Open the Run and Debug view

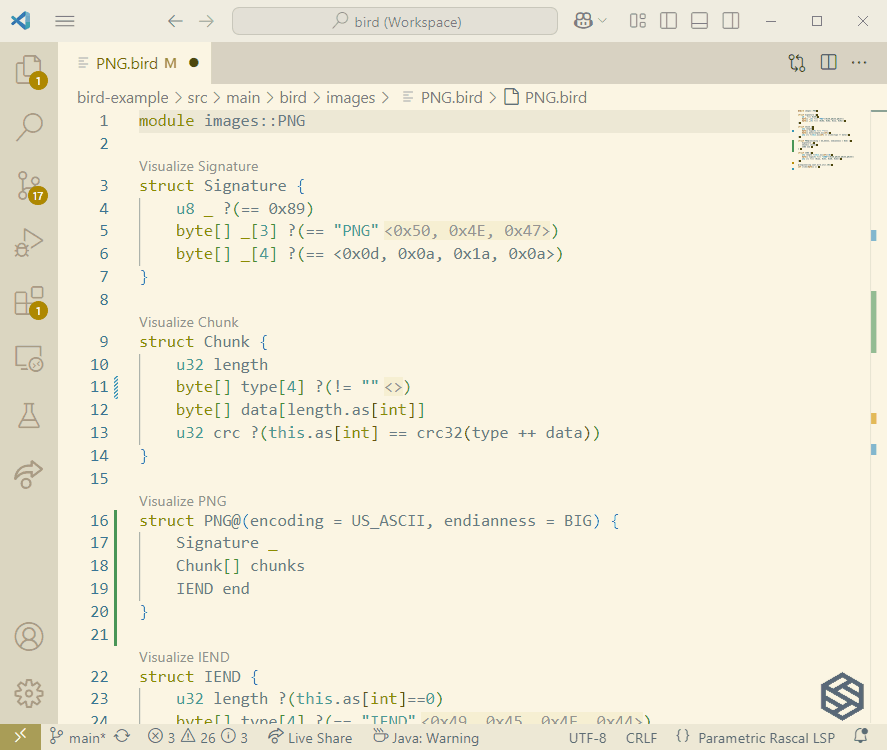click(x=30, y=241)
